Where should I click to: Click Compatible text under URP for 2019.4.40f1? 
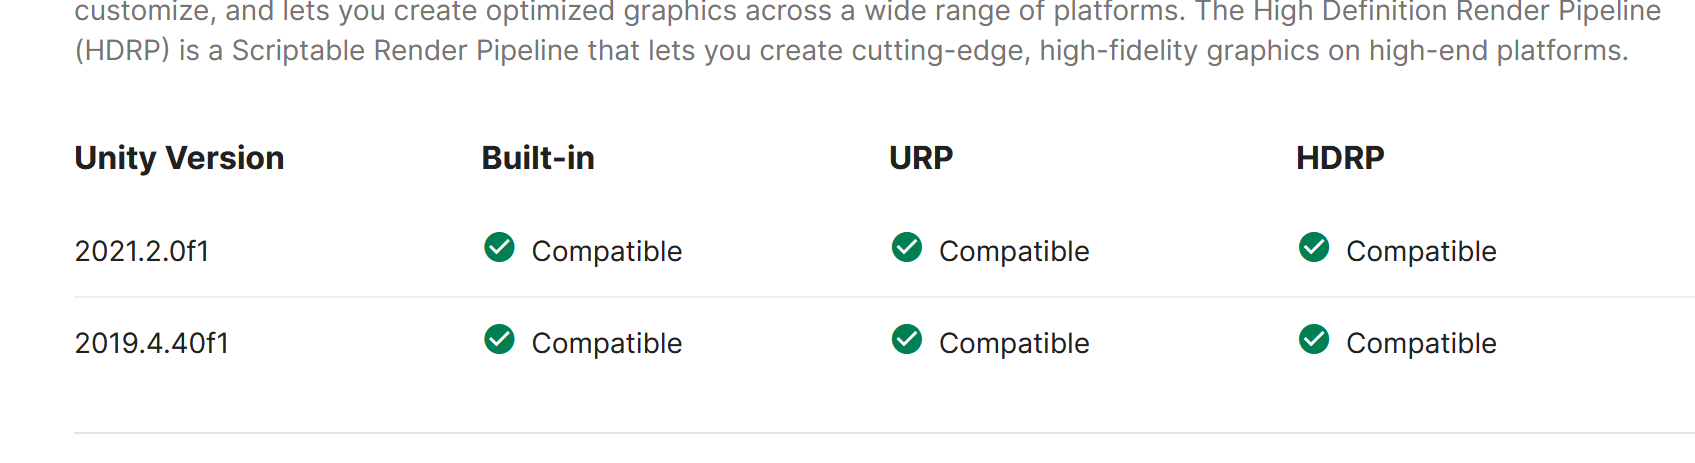[x=1014, y=344]
